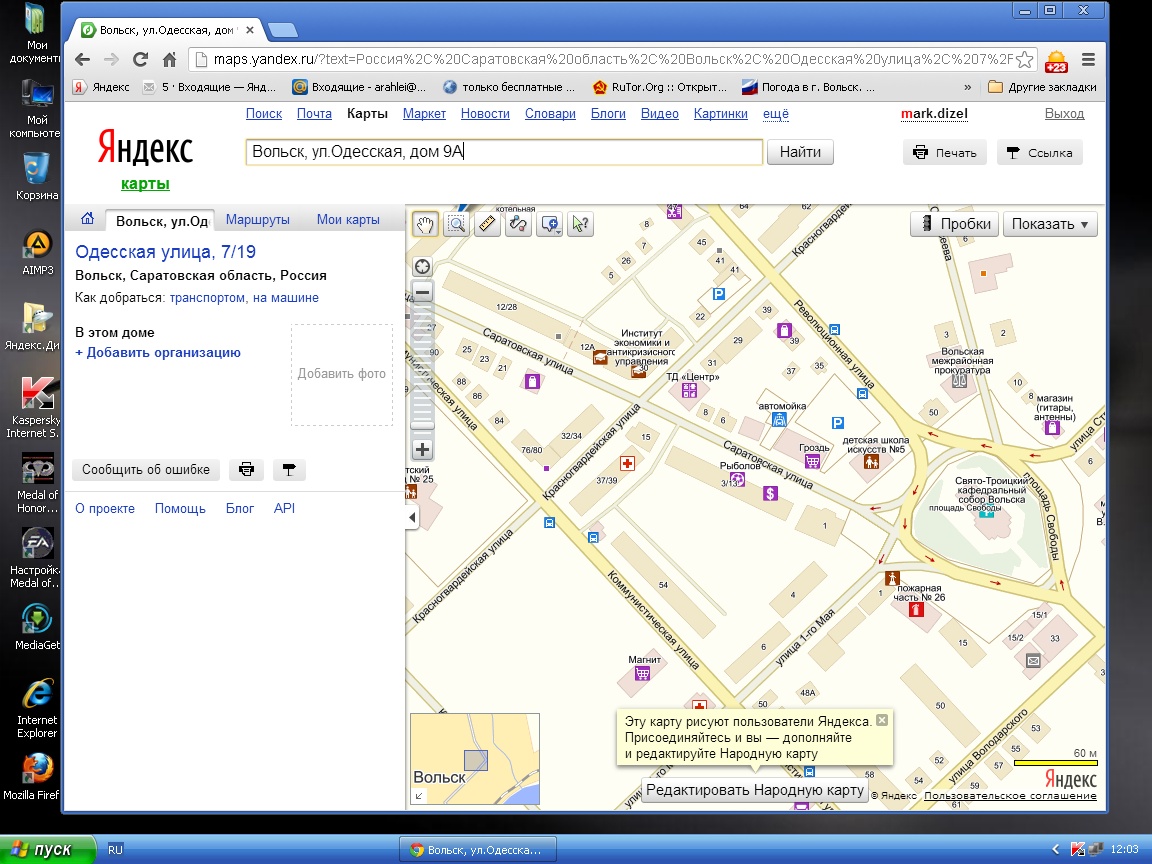
Task: Open the Погода в г. Вольск bookmark
Action: [x=808, y=87]
